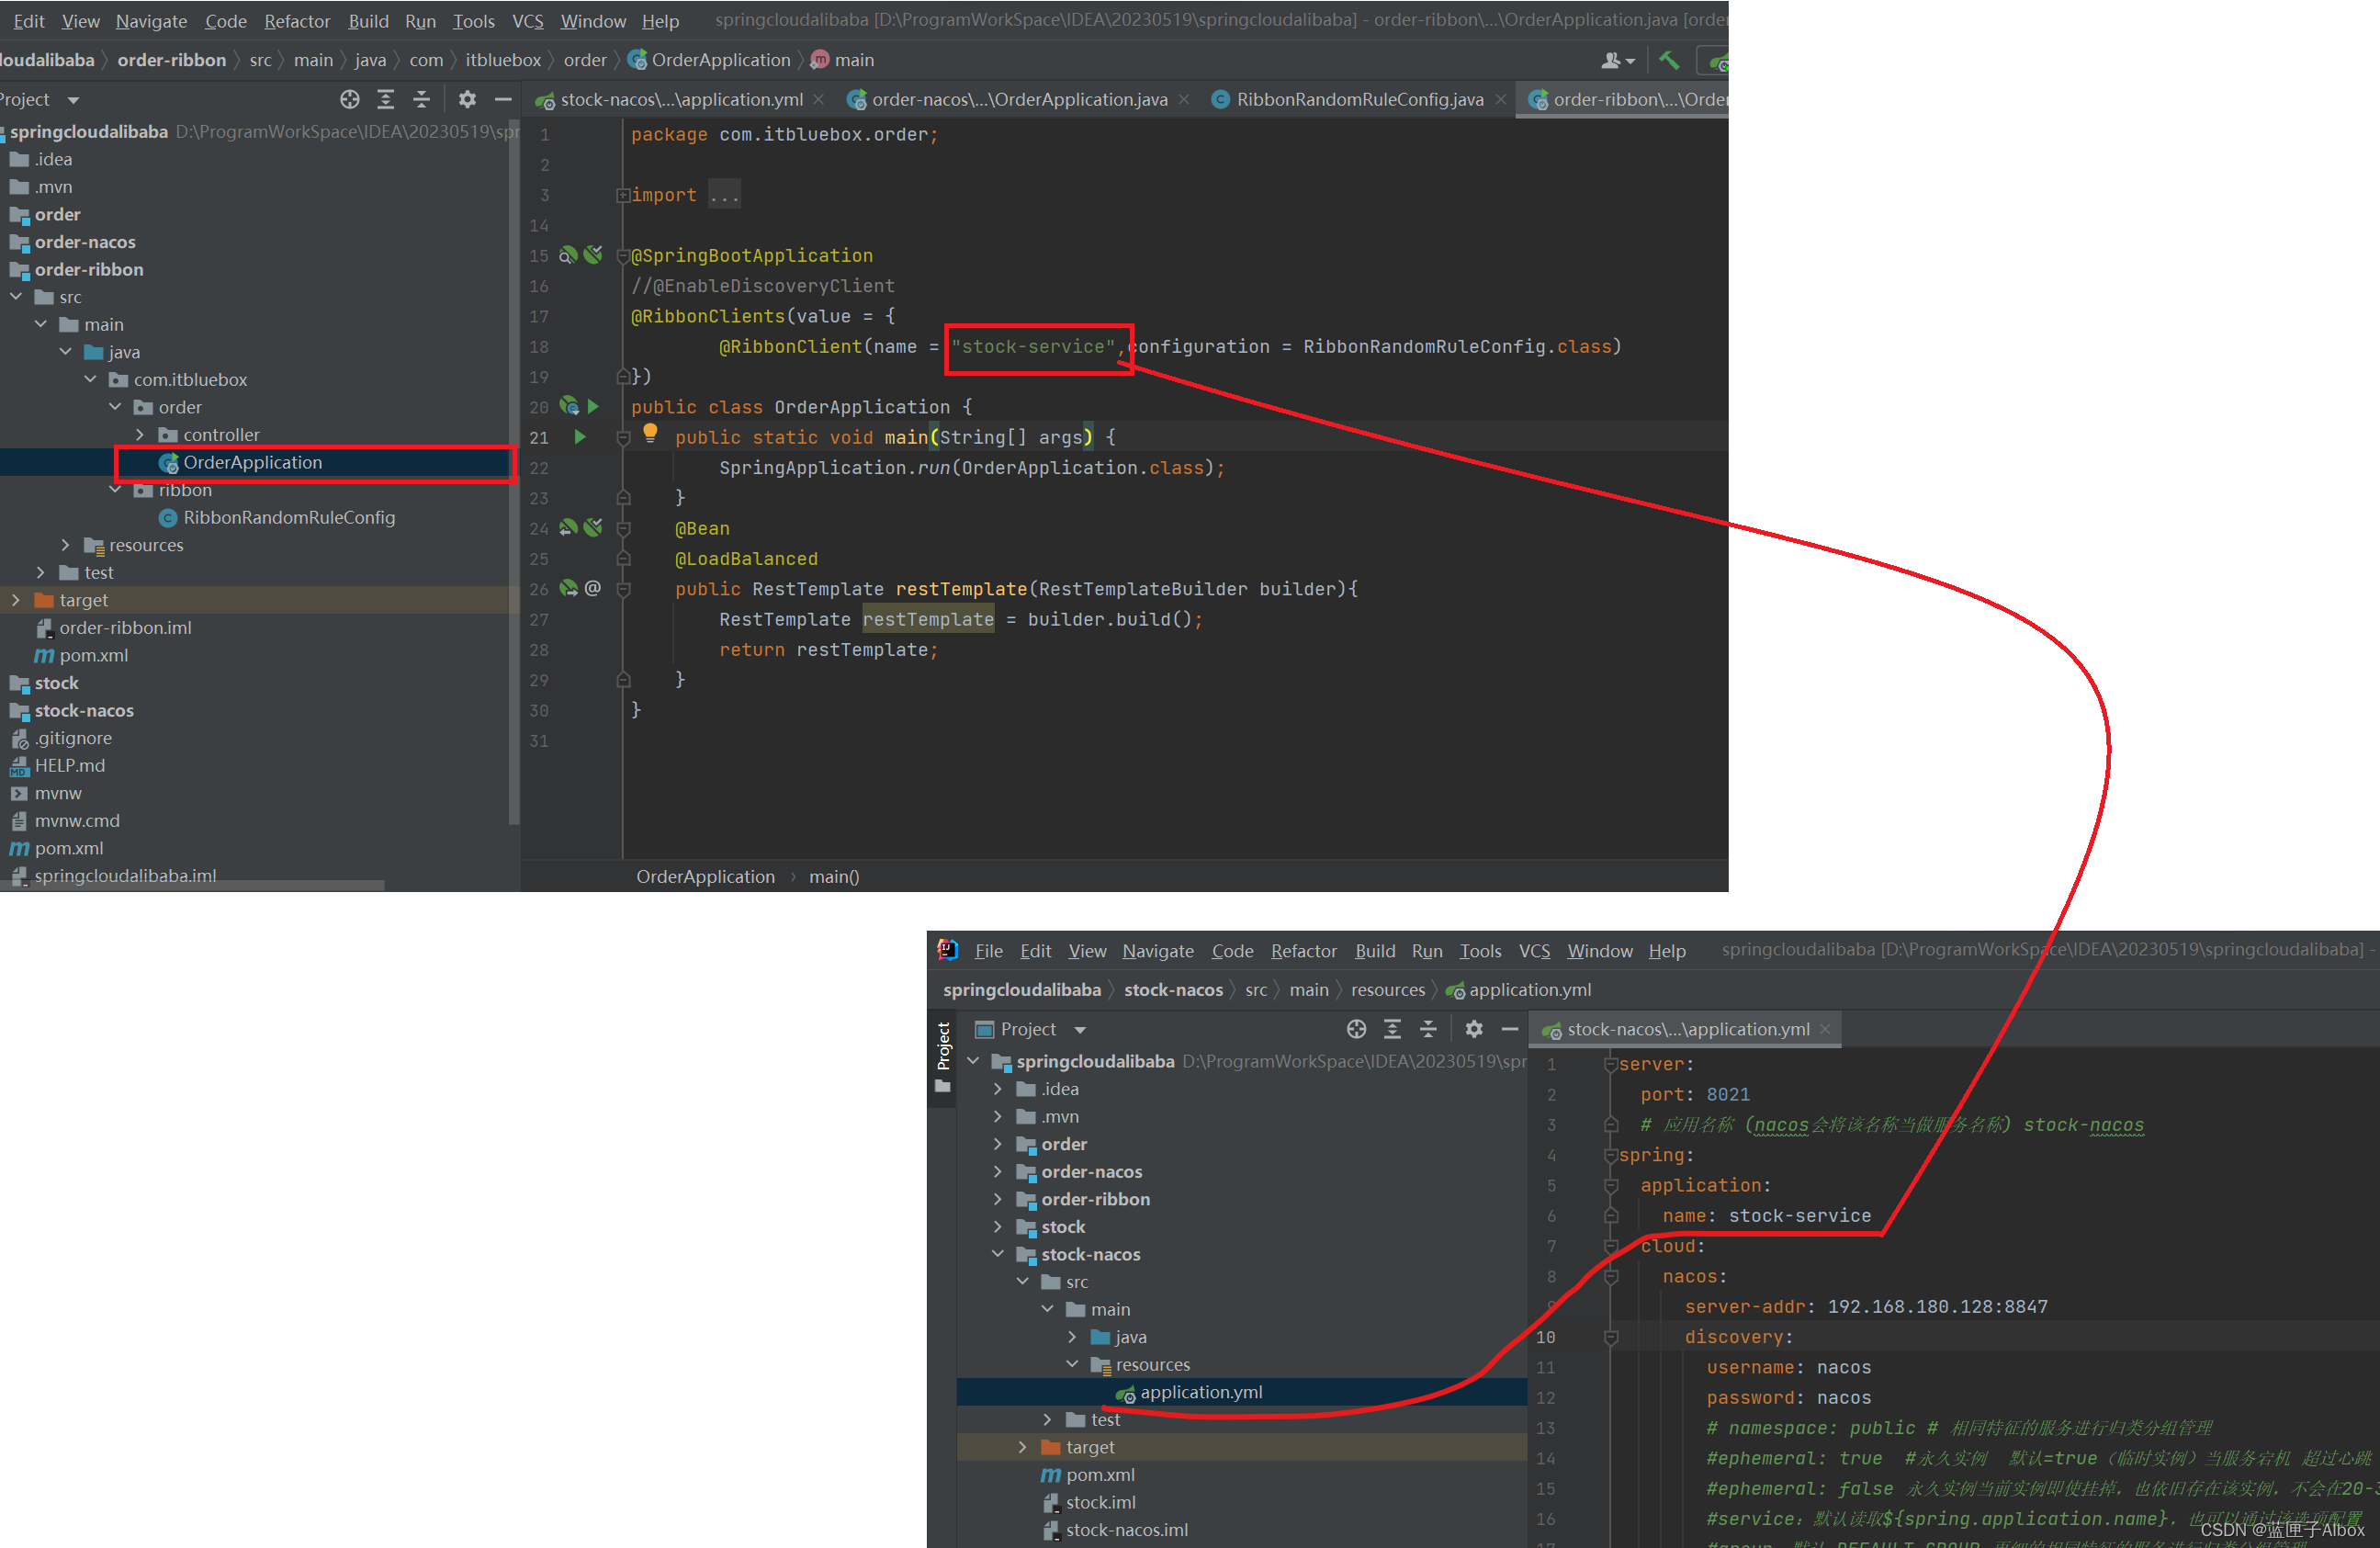
Task: Click the yellow lightbulb intention icon
Action: (x=650, y=433)
